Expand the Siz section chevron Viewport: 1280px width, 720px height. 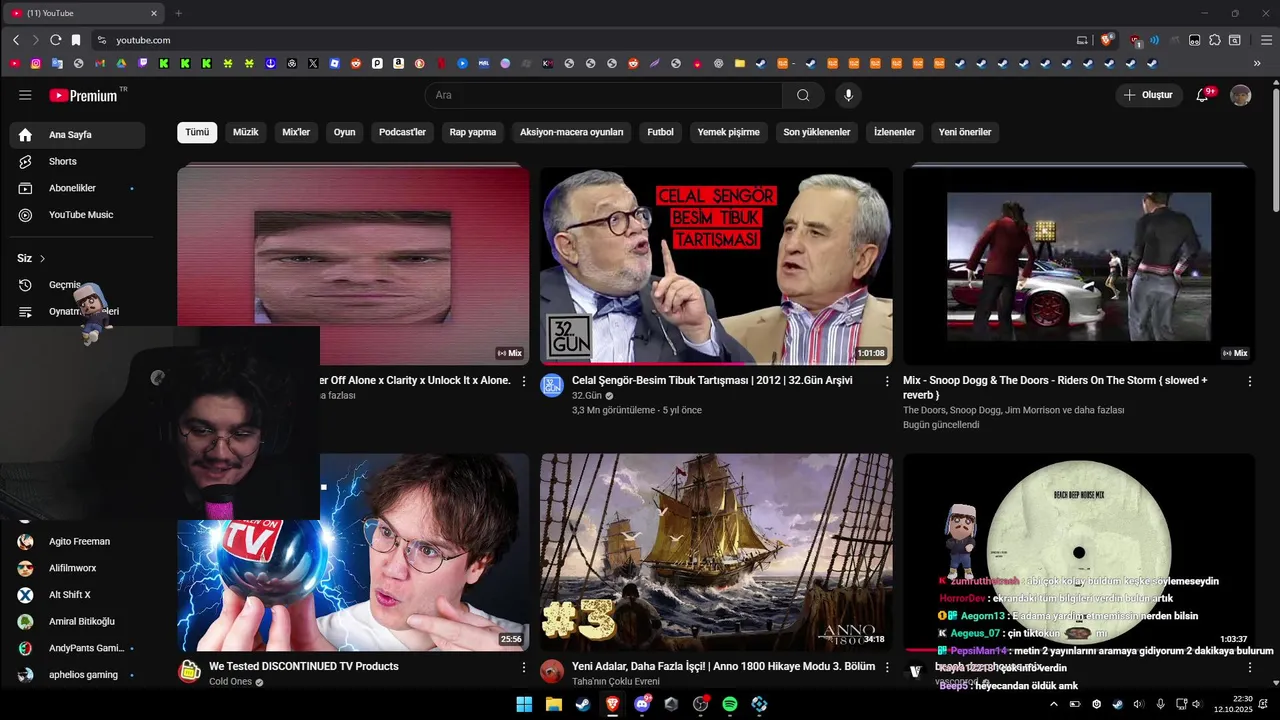(42, 259)
